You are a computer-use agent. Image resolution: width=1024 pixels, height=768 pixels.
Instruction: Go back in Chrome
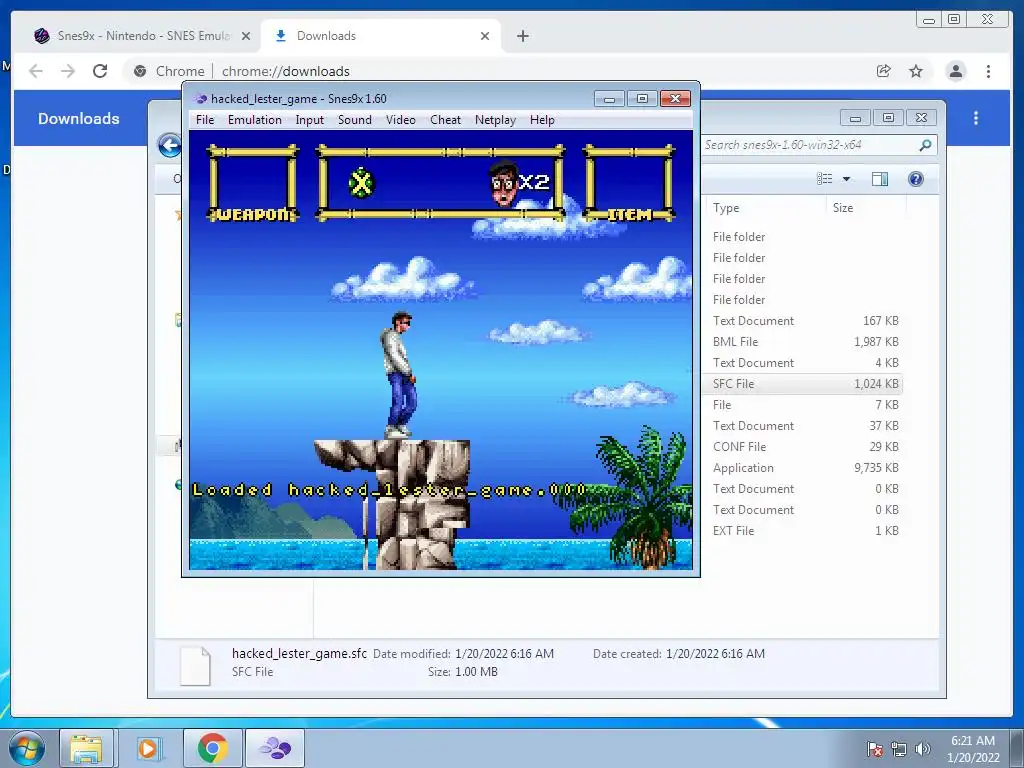[36, 71]
